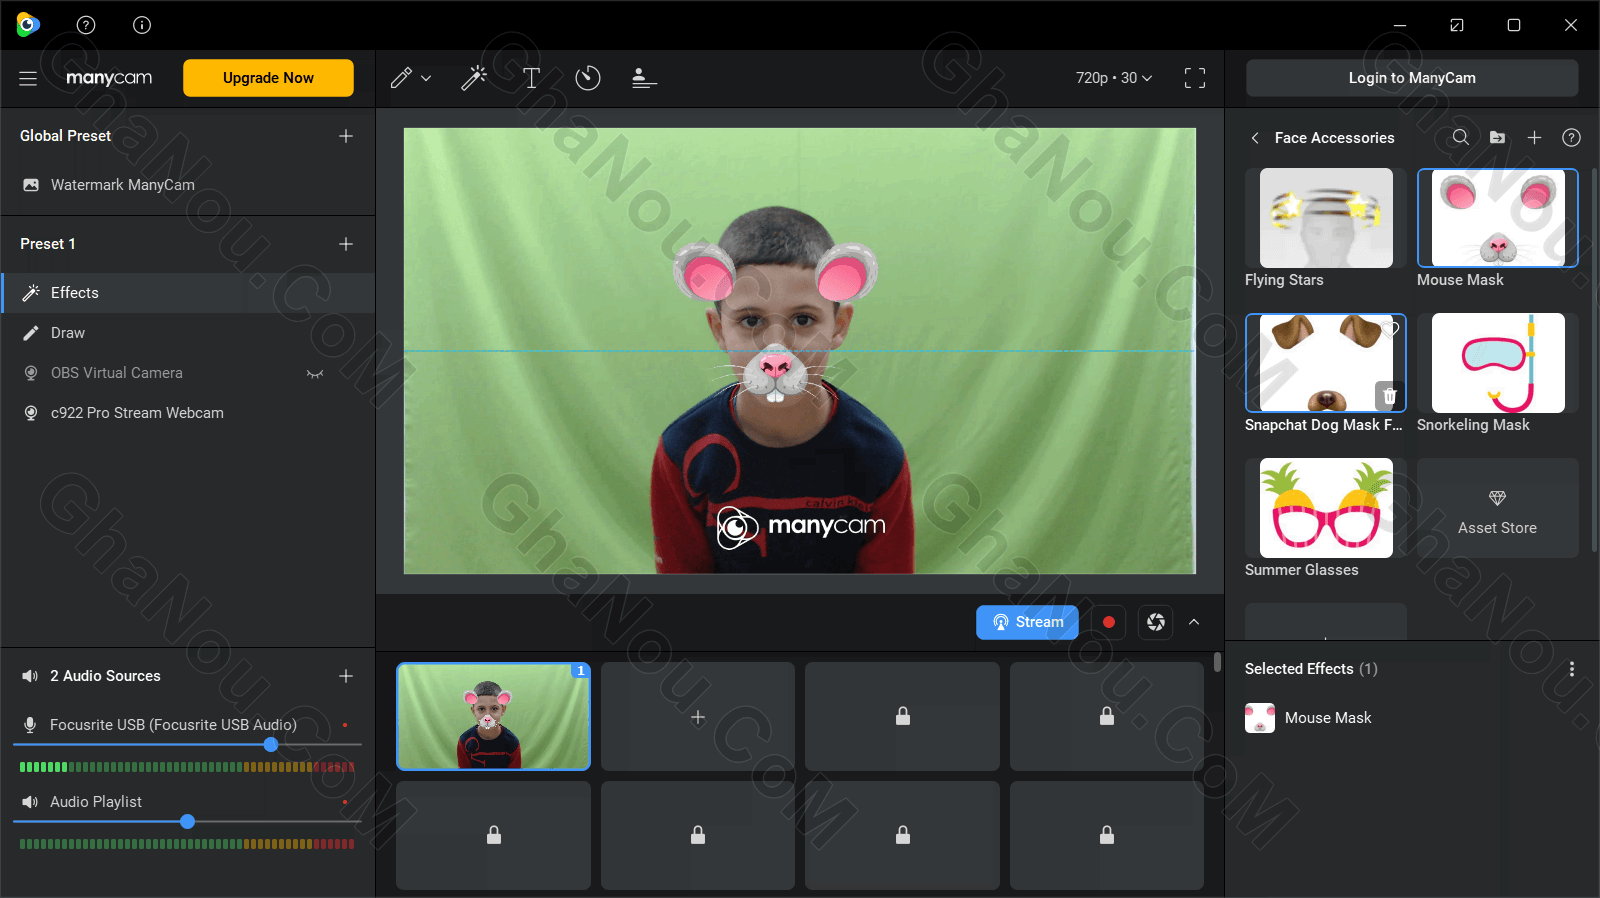The image size is (1600, 898).
Task: Mute the Focusrite USB microphone icon
Action: click(30, 725)
